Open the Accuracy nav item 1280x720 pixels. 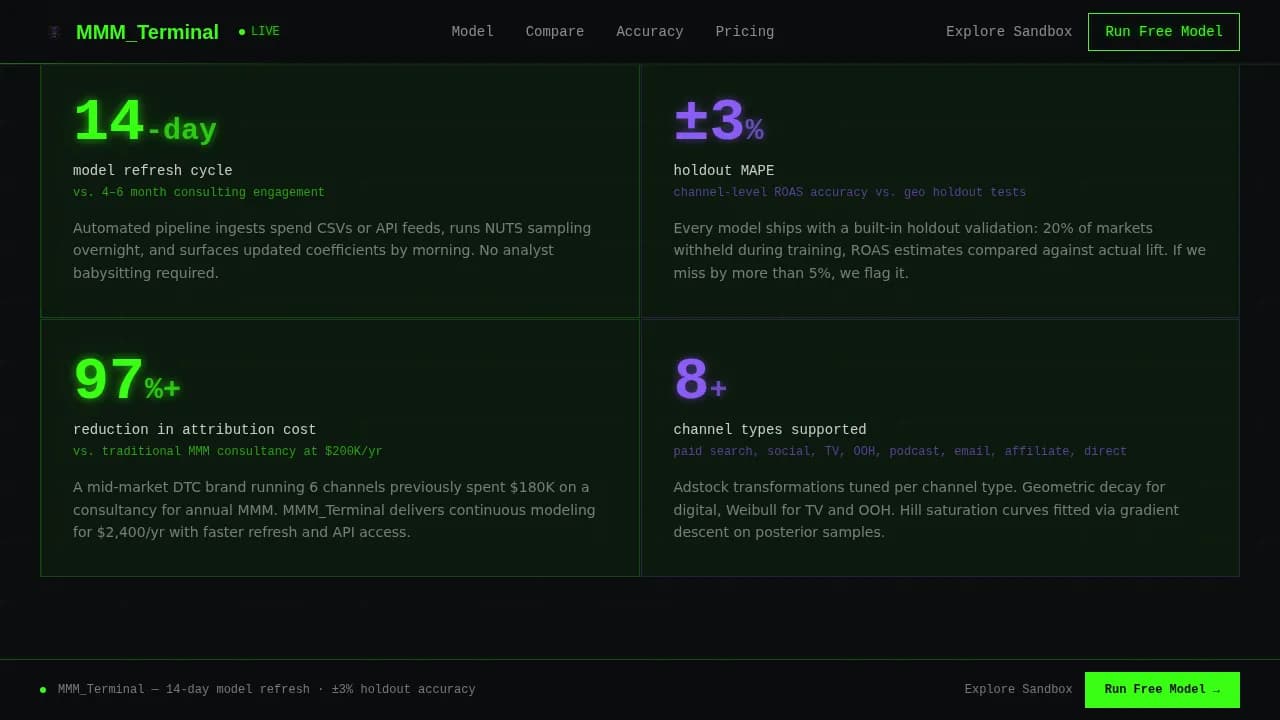pyautogui.click(x=650, y=32)
